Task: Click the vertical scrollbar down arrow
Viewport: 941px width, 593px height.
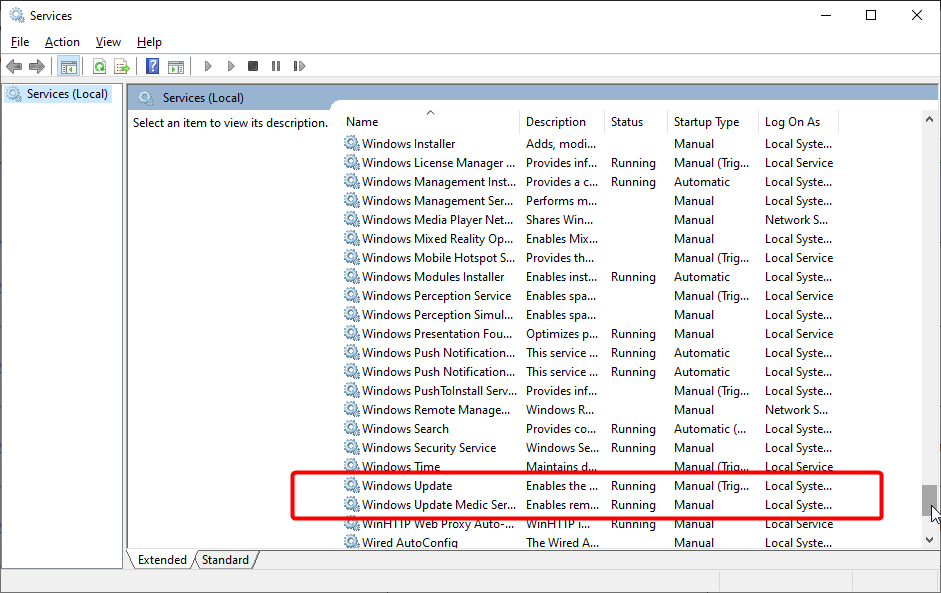Action: [930, 540]
